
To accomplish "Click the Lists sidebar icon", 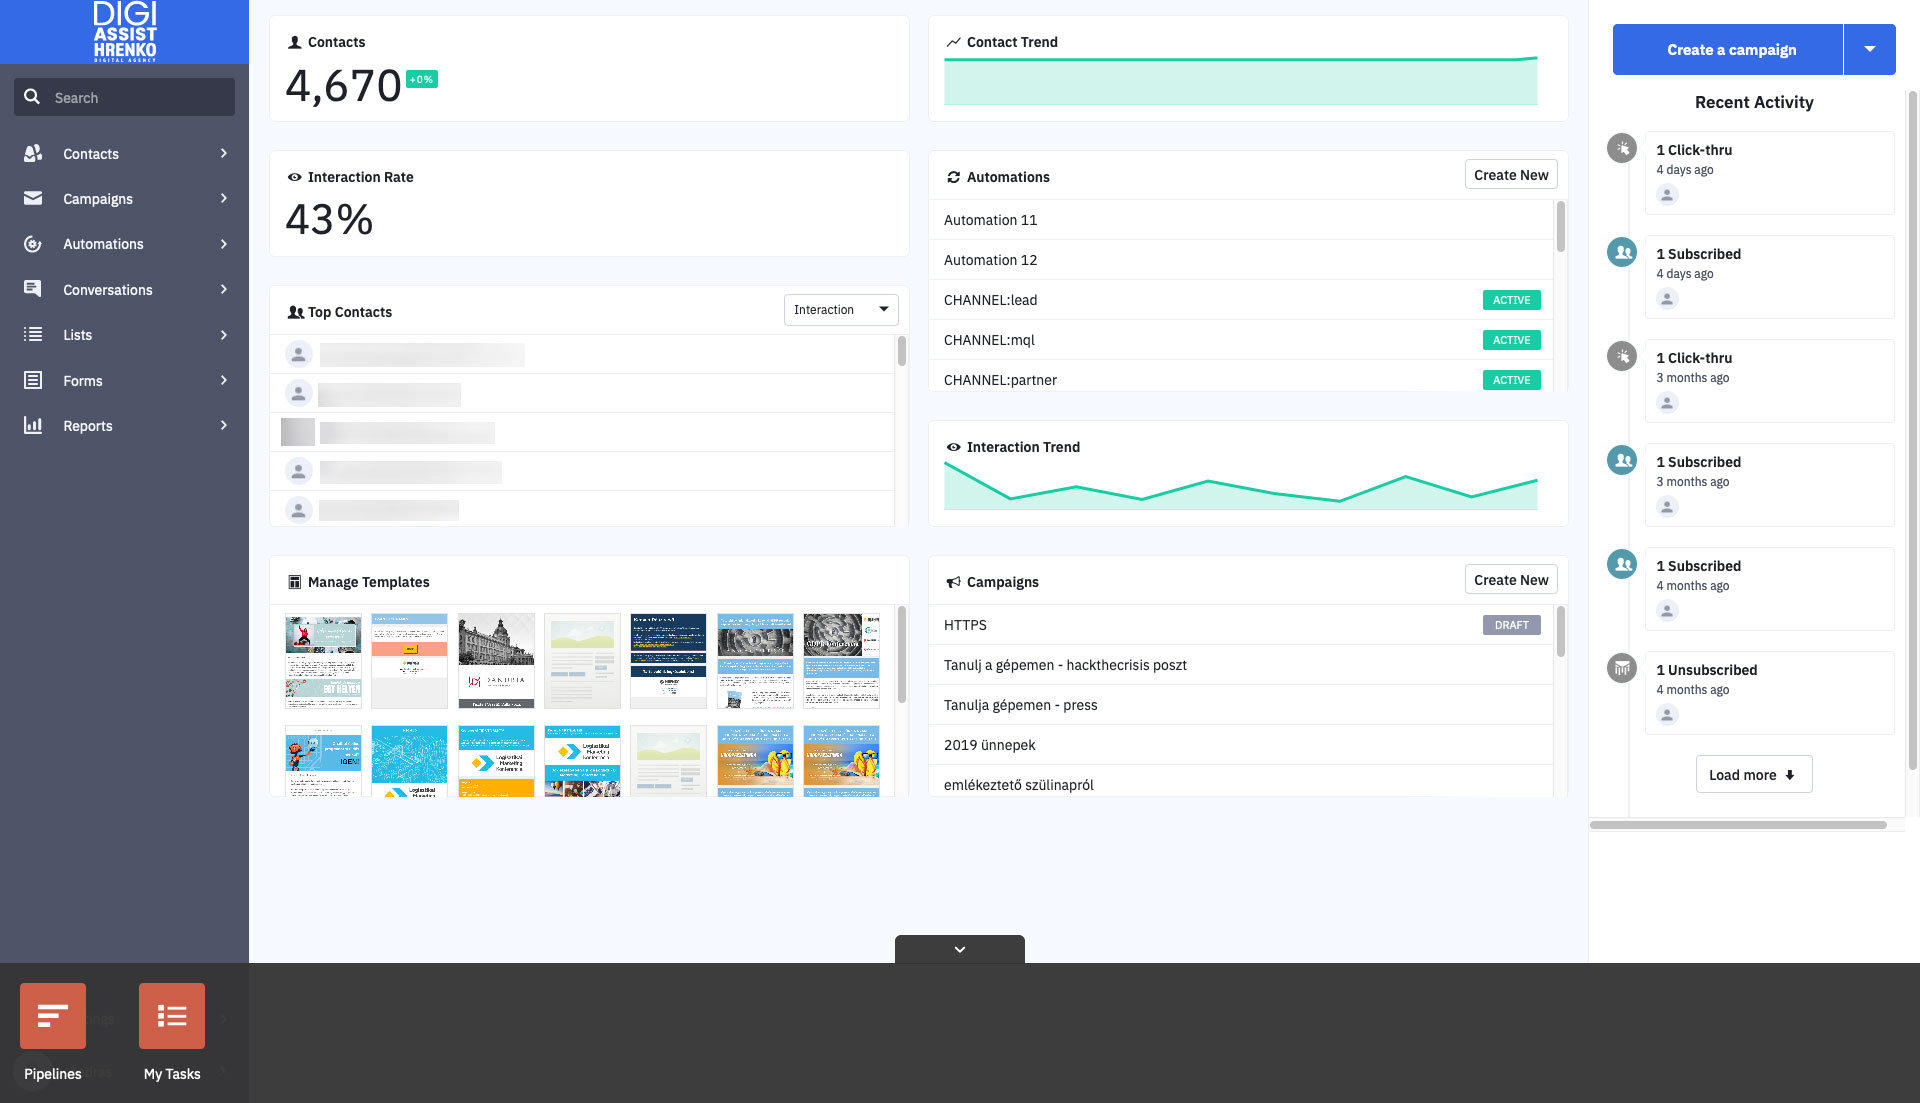I will tap(33, 335).
